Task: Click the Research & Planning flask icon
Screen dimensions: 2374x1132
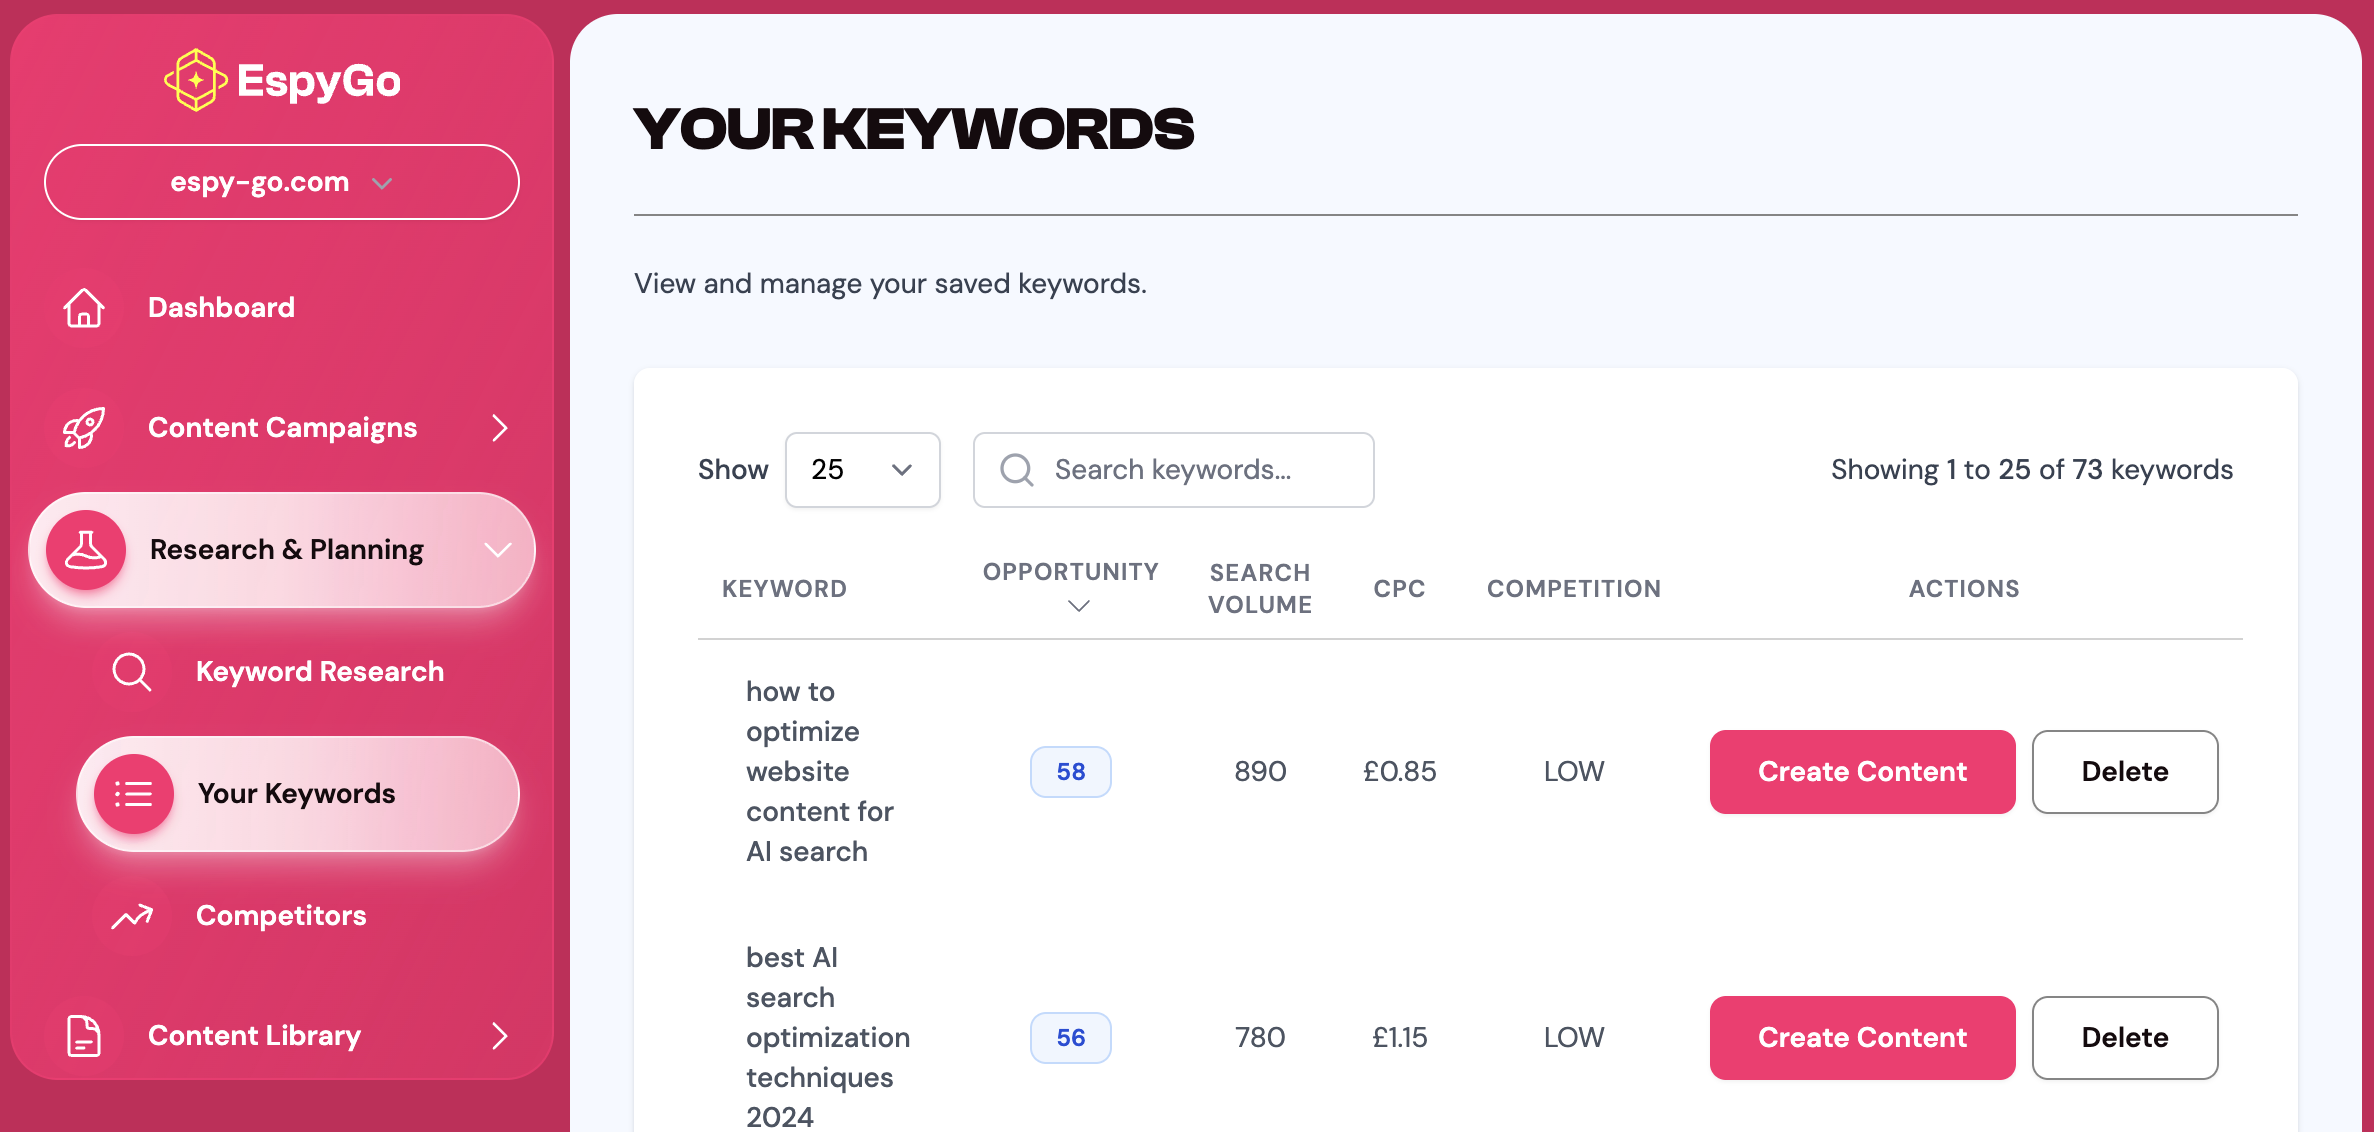Action: 86,550
